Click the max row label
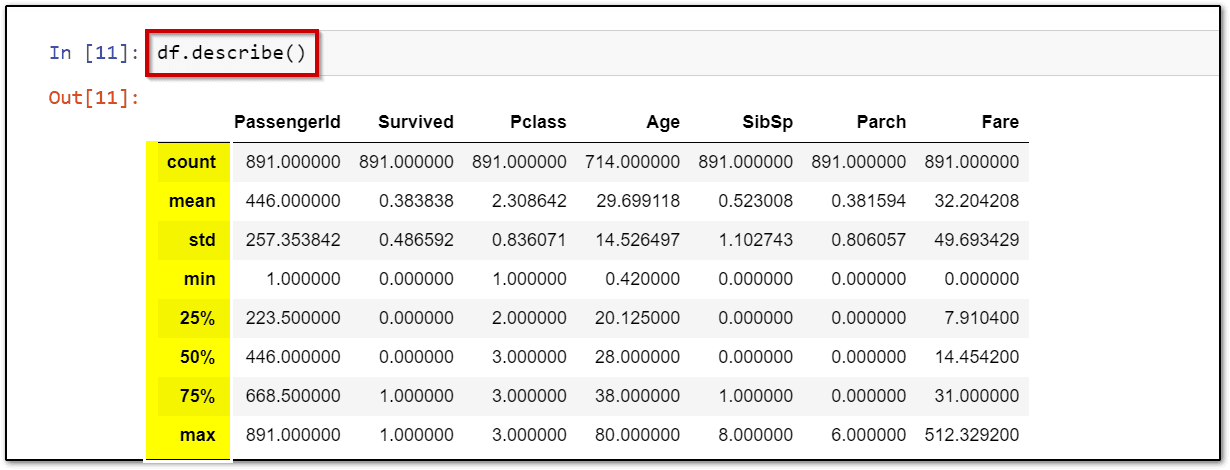The width and height of the screenshot is (1230, 470). click(198, 435)
